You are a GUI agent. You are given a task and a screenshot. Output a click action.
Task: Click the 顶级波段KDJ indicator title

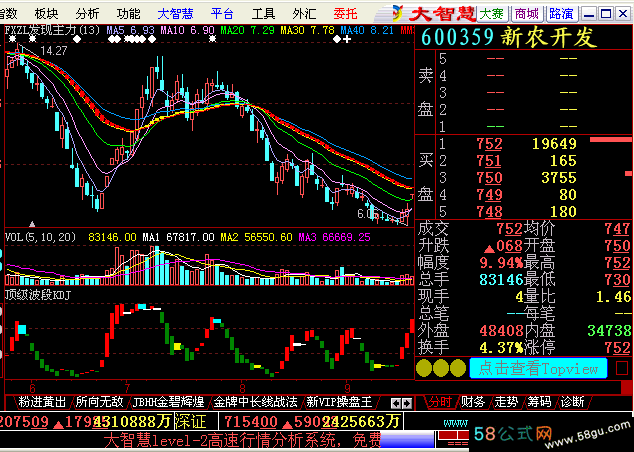coord(38,295)
